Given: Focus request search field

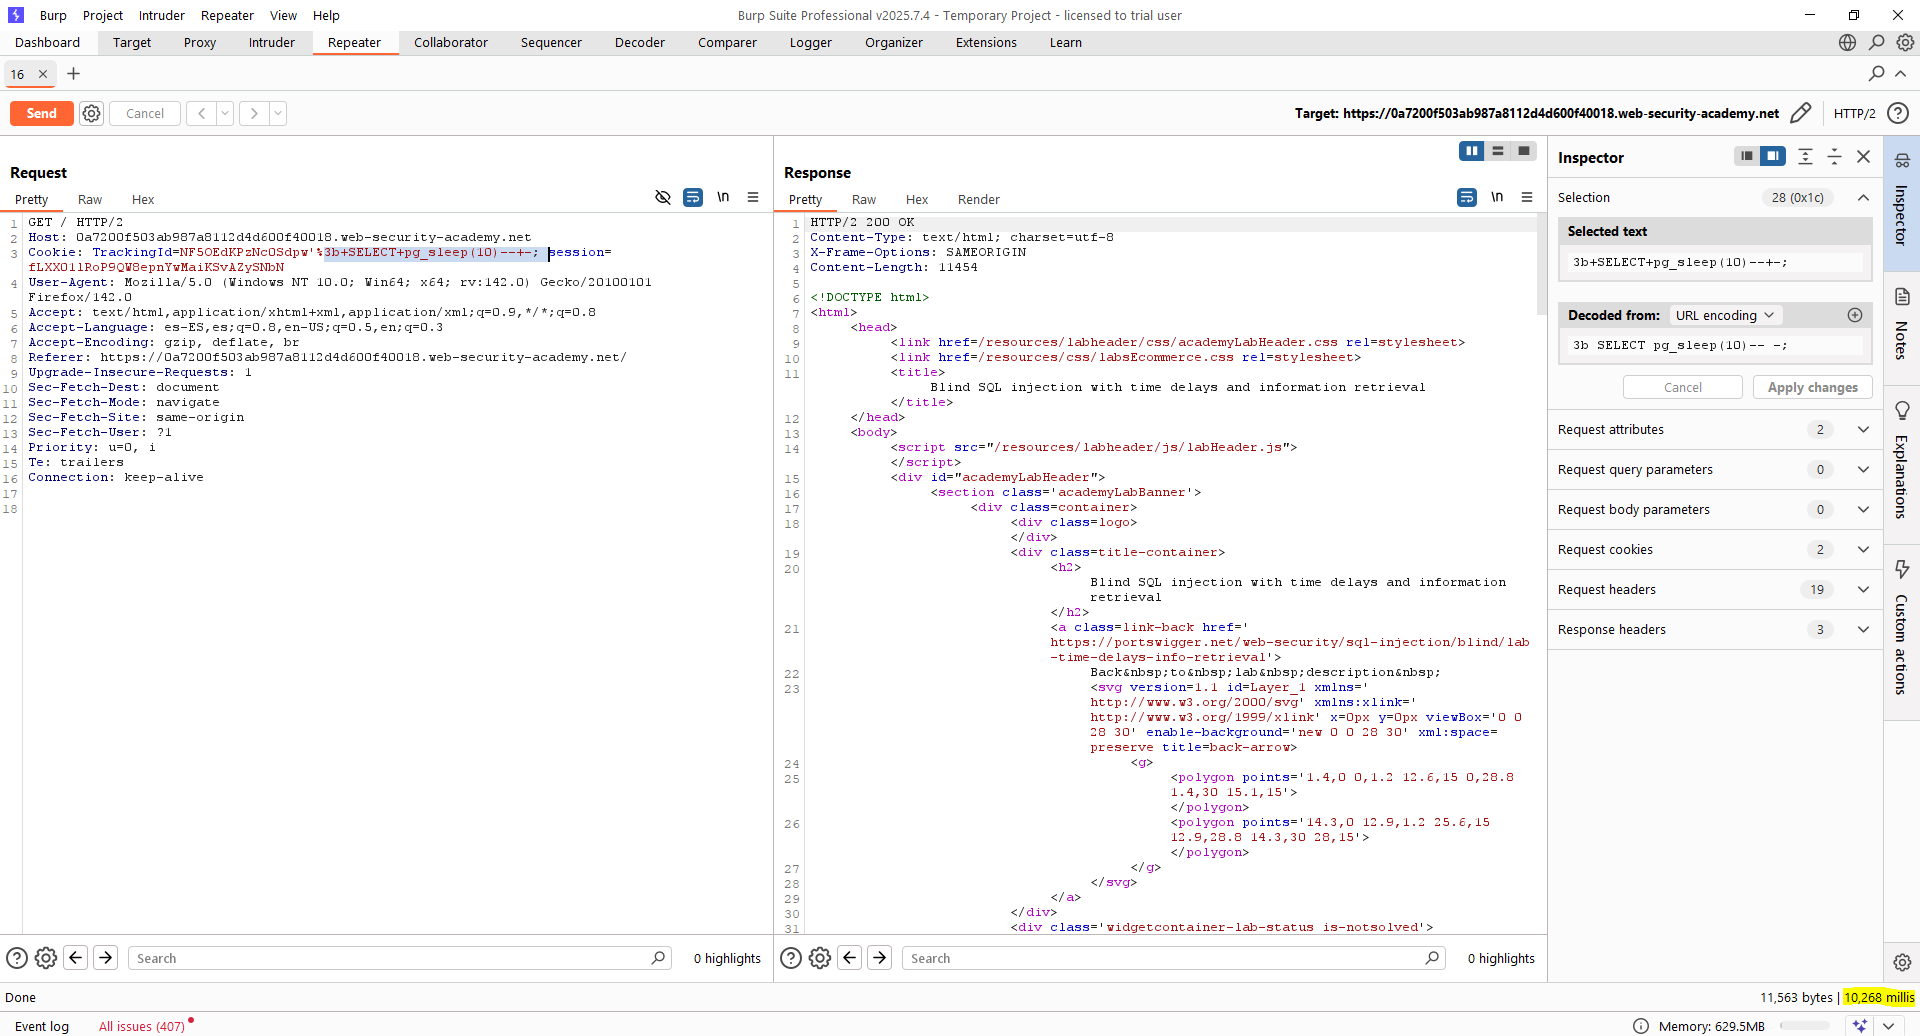Looking at the screenshot, I should pos(400,958).
